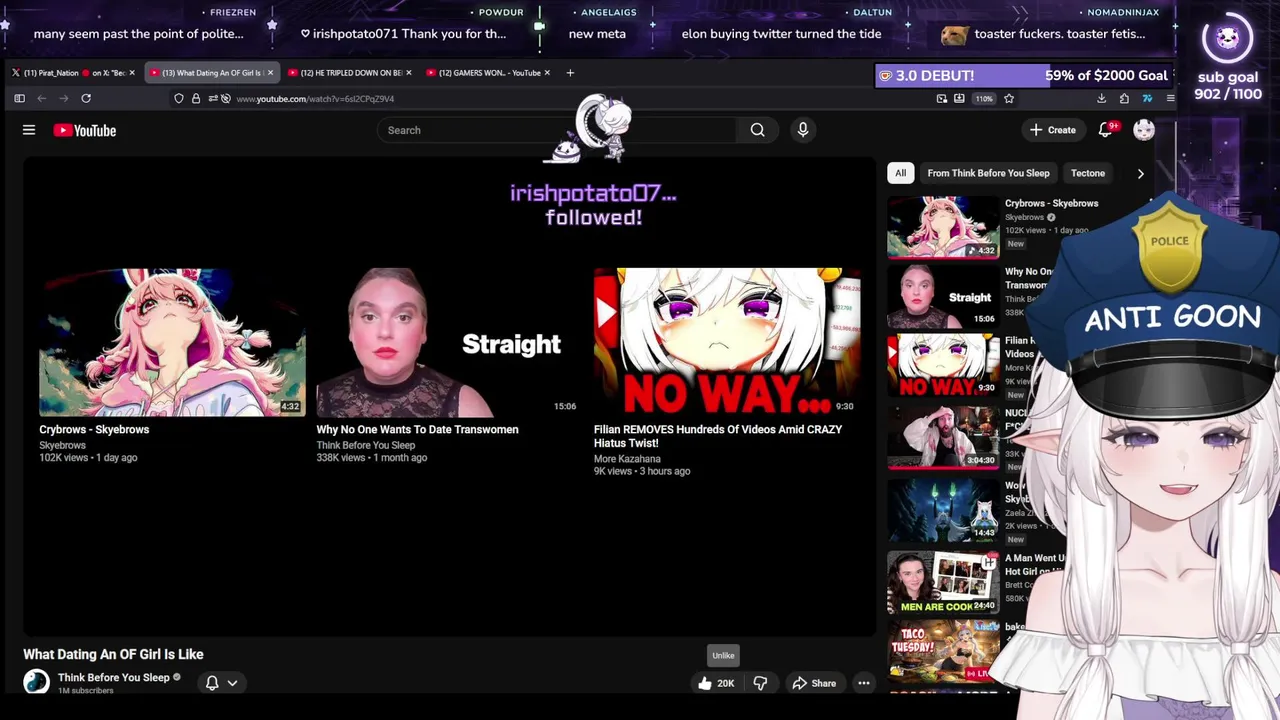Viewport: 1280px width, 720px height.
Task: Select From Think Before You Sleep chip
Action: [x=988, y=173]
